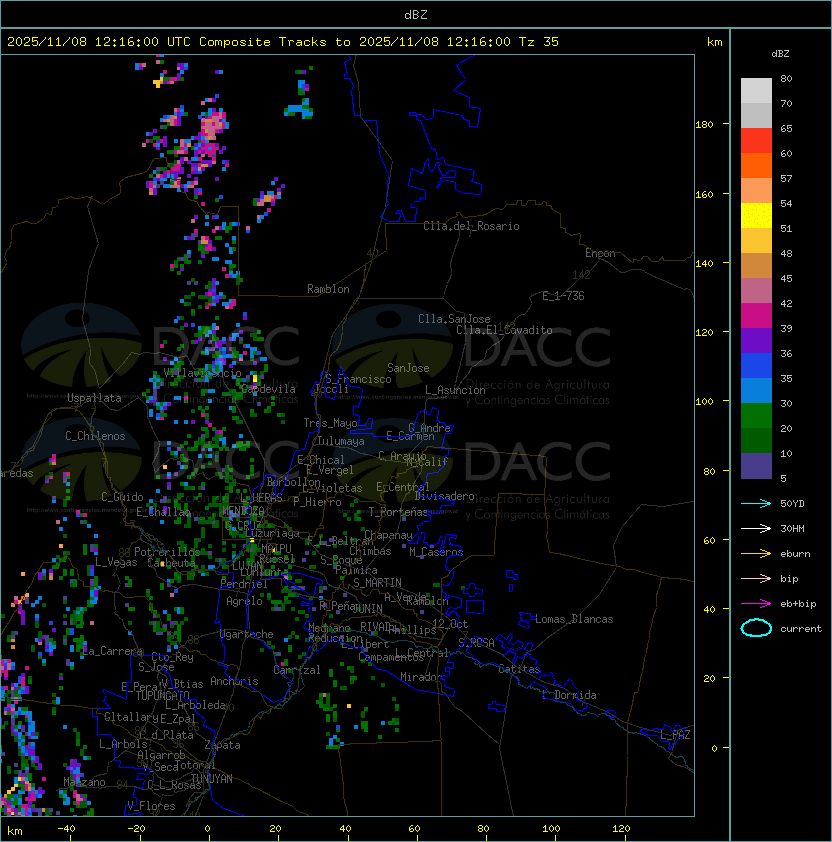This screenshot has width=832, height=842.
Task: Click the S_MARTIN label
Action: [x=377, y=583]
